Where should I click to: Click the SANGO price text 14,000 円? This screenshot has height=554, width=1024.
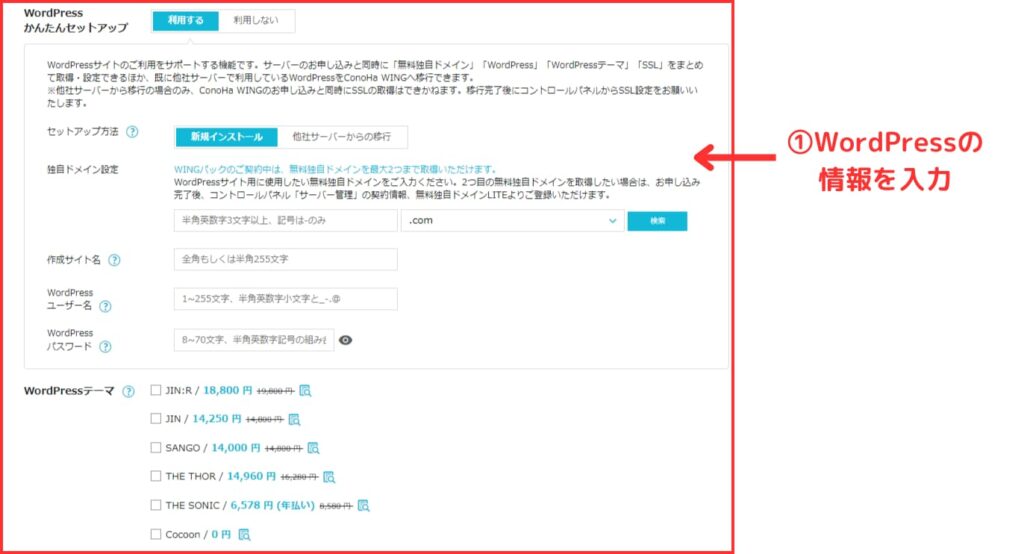click(x=236, y=448)
